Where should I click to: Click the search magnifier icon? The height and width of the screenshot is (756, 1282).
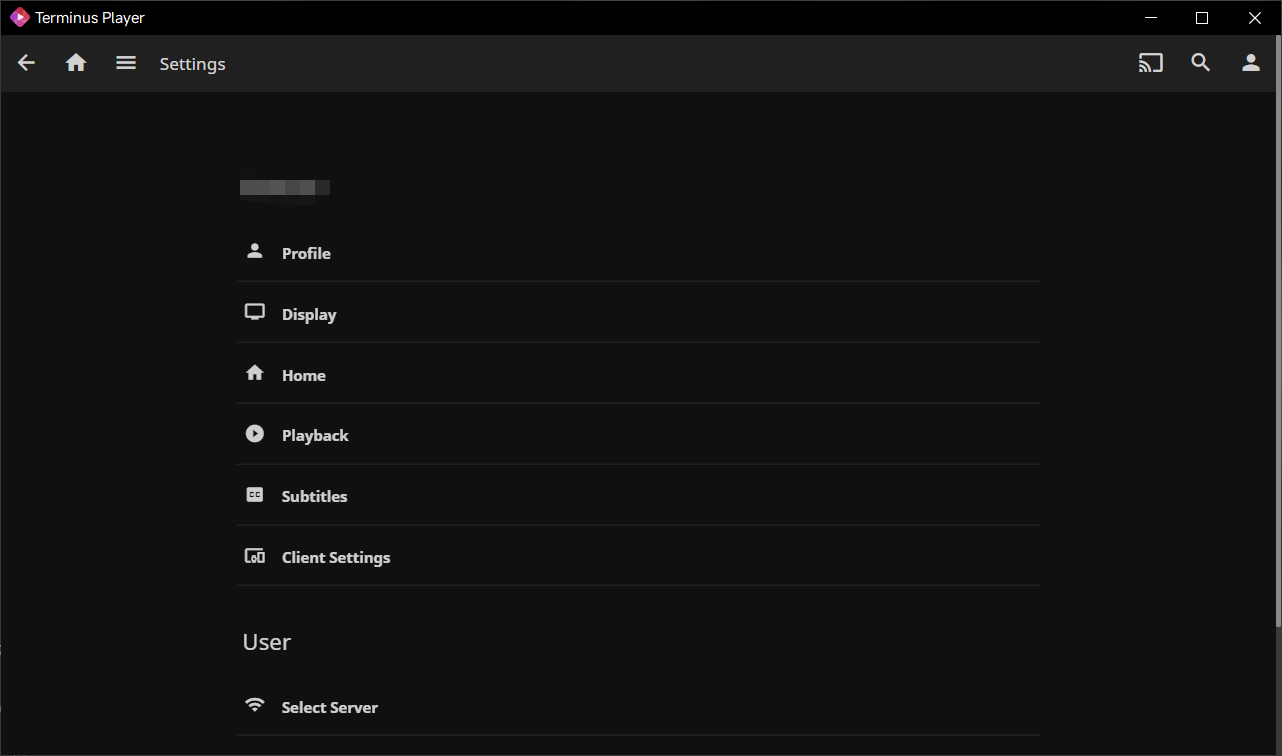pos(1201,63)
